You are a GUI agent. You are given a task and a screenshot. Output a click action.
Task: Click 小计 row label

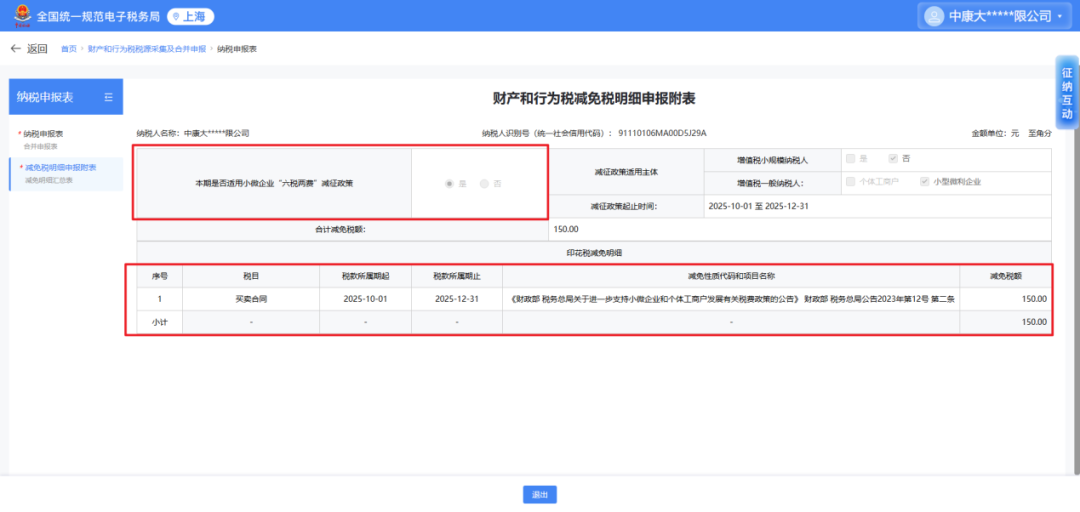tap(160, 322)
